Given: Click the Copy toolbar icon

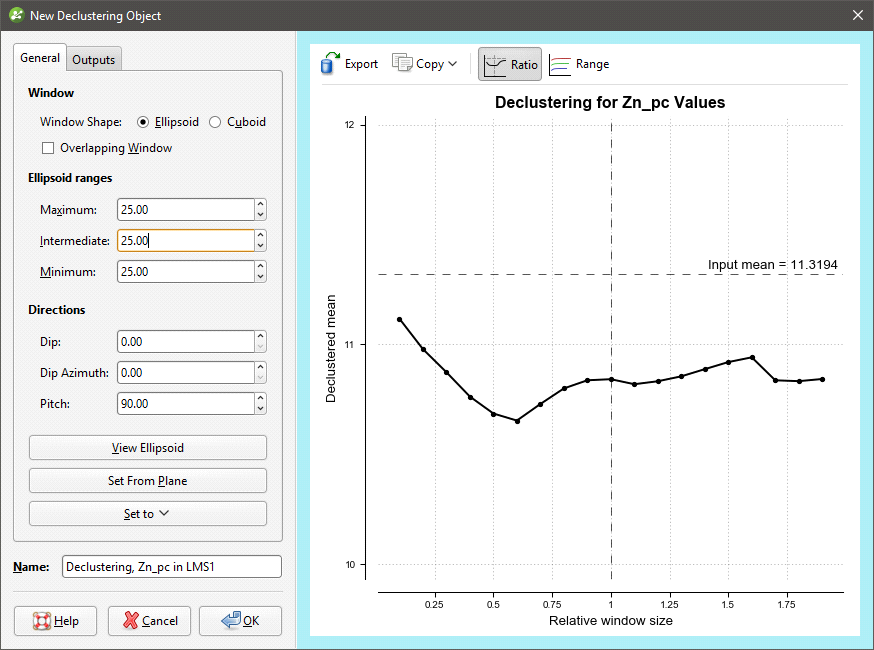Looking at the screenshot, I should 402,64.
